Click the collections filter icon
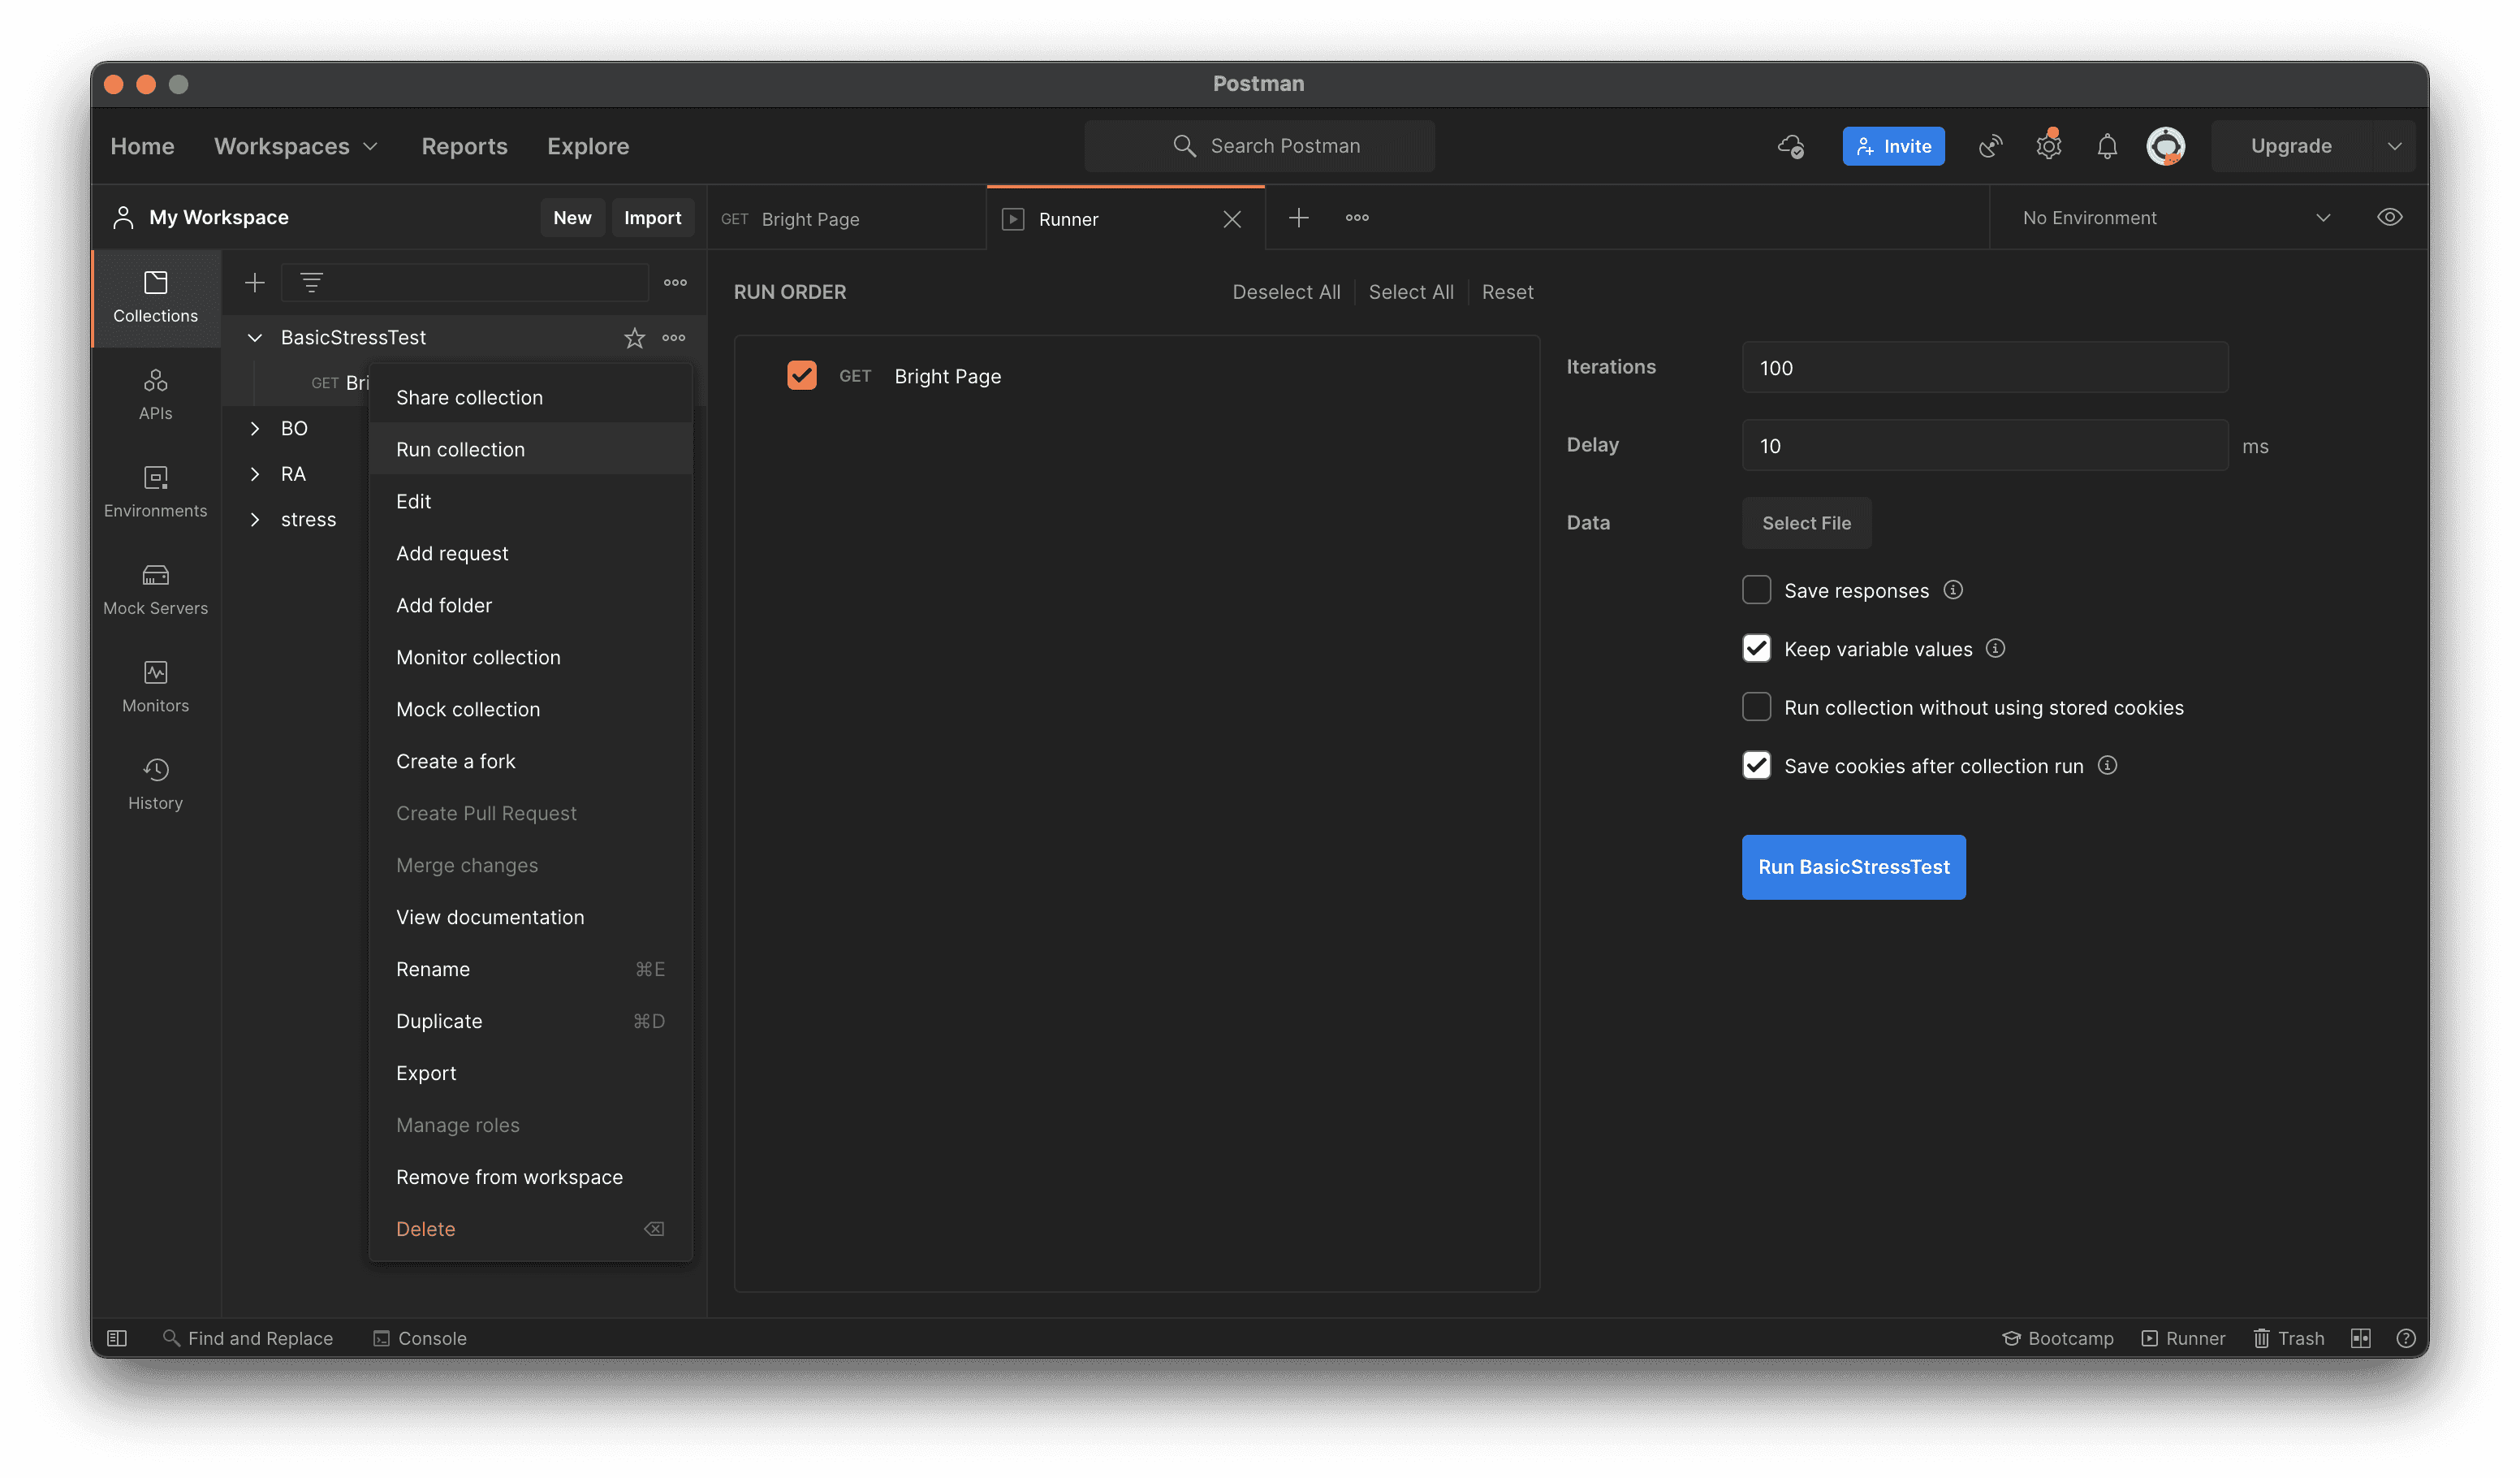Screen dimensions: 2520x1478 pyautogui.click(x=311, y=283)
